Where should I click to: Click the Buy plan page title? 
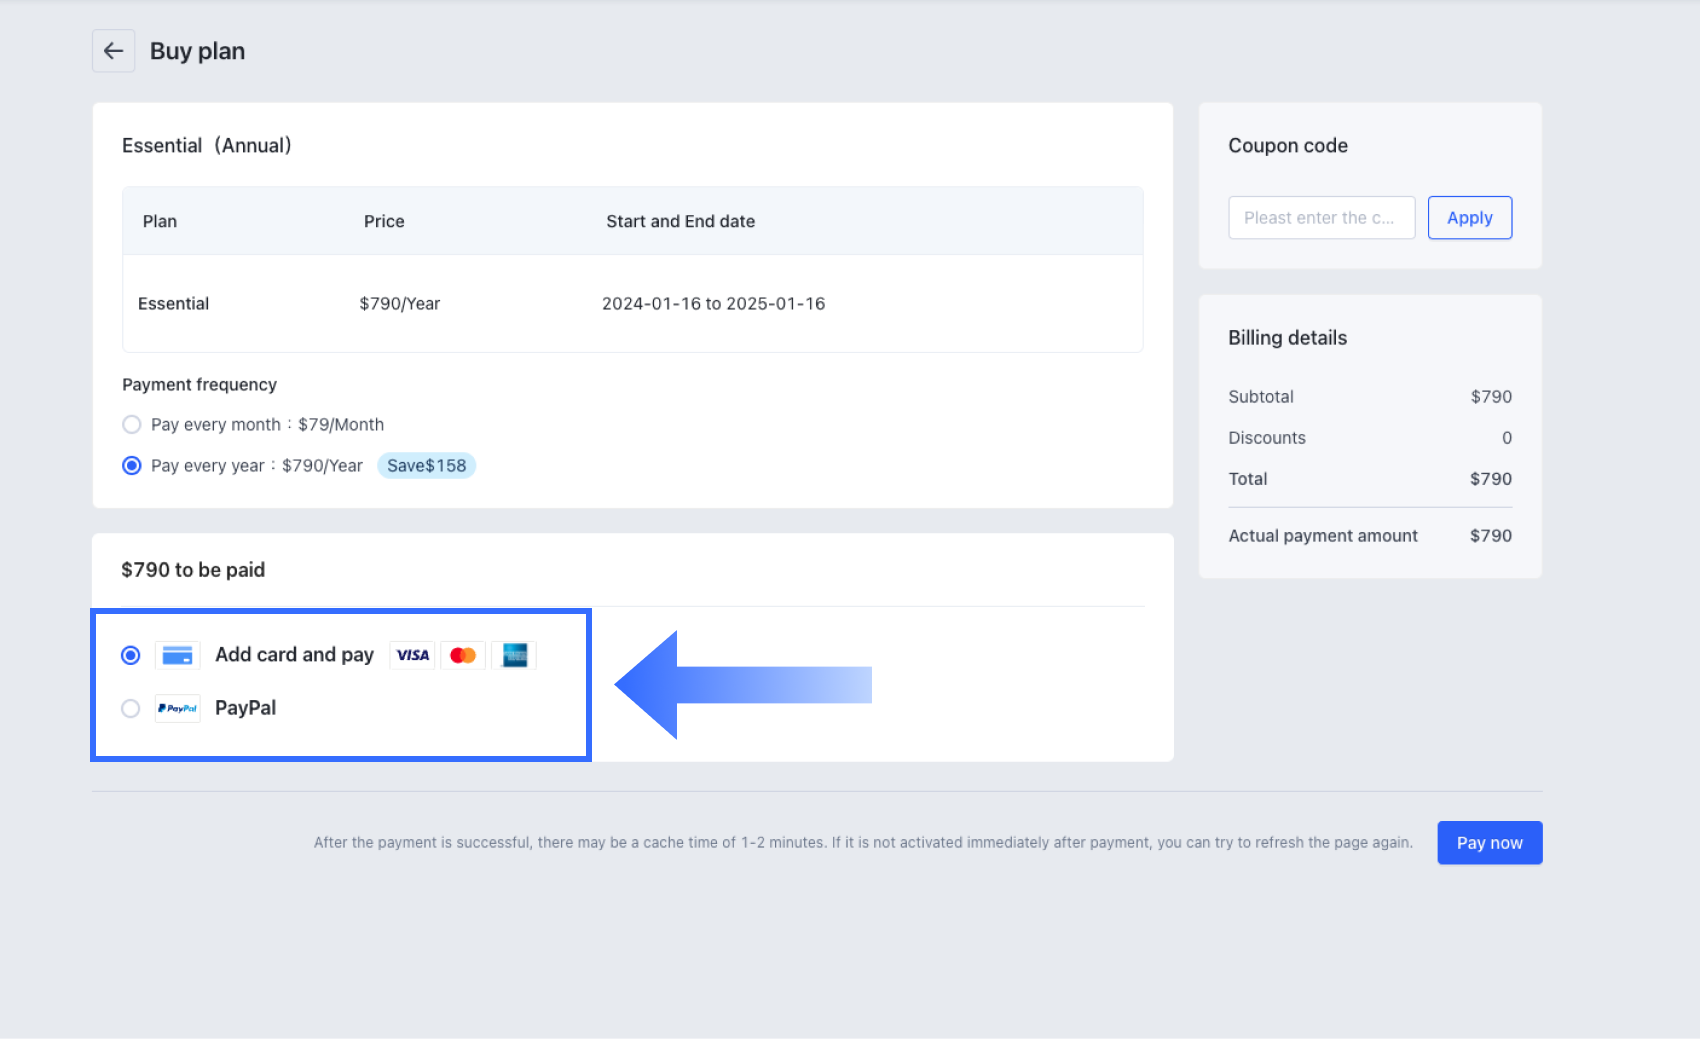(197, 51)
